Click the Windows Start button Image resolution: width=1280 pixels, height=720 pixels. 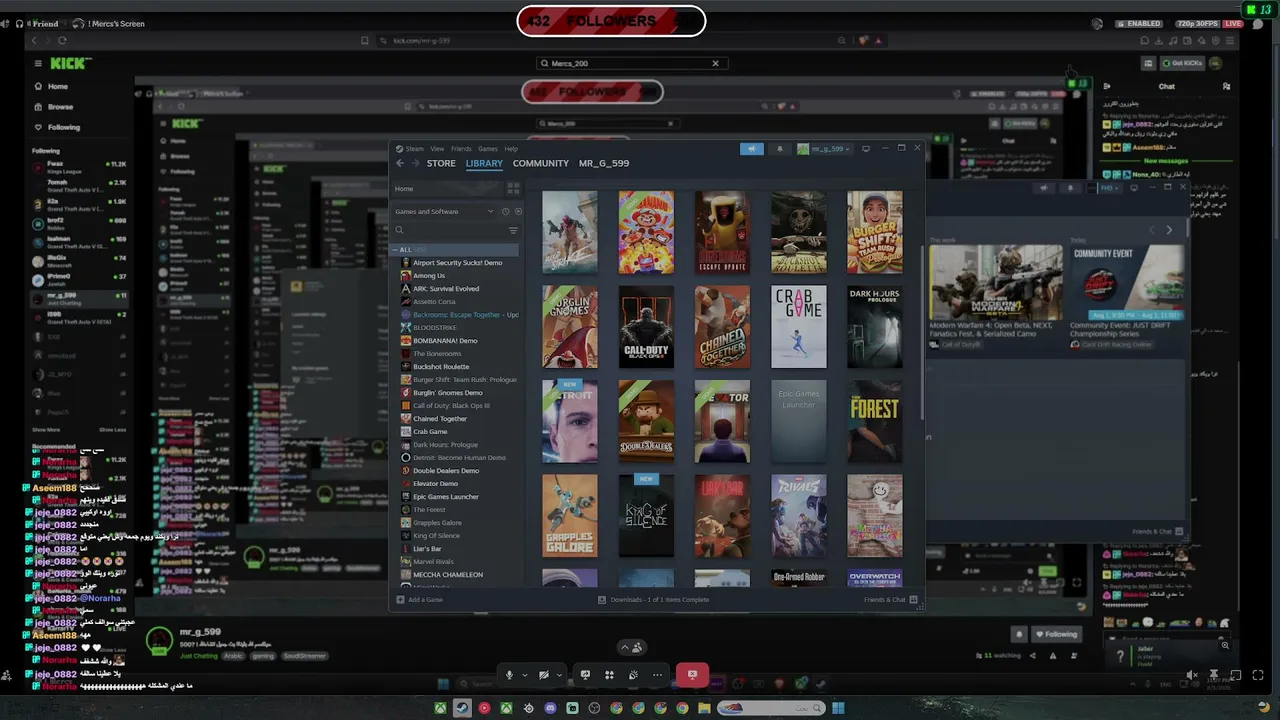(838, 708)
